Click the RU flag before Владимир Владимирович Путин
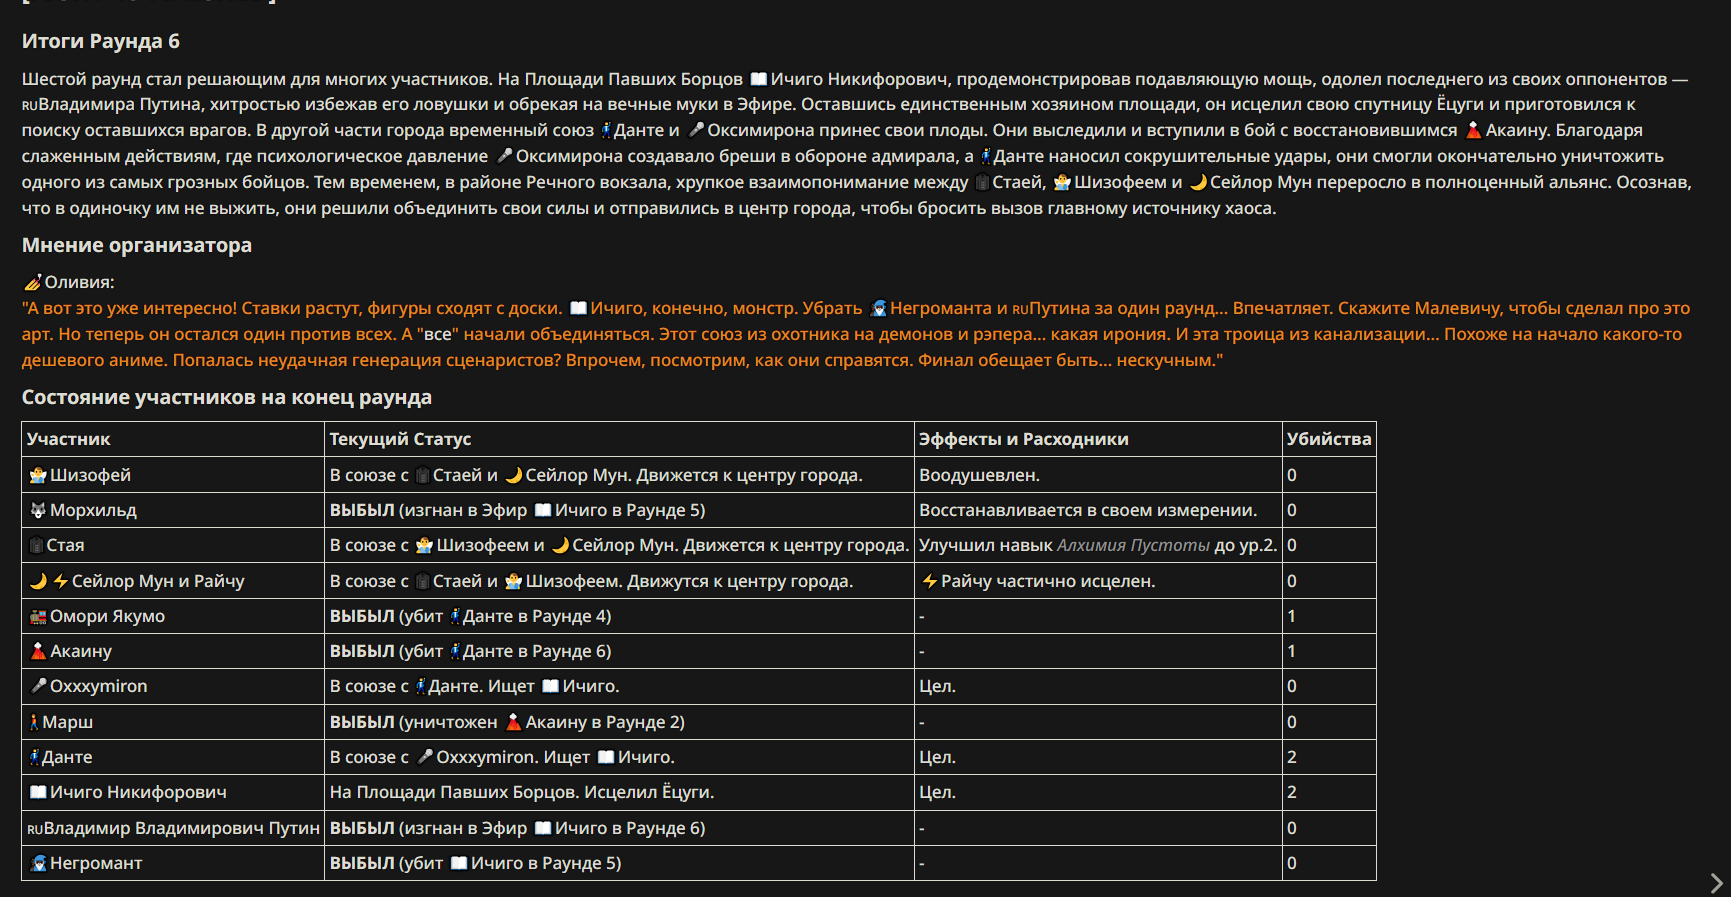This screenshot has width=1731, height=897. [35, 829]
